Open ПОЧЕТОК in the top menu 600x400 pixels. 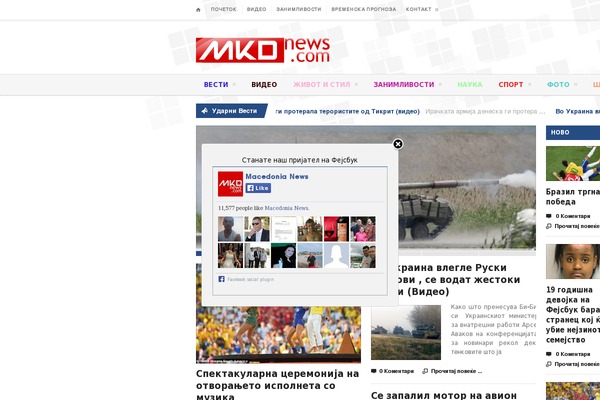point(223,9)
